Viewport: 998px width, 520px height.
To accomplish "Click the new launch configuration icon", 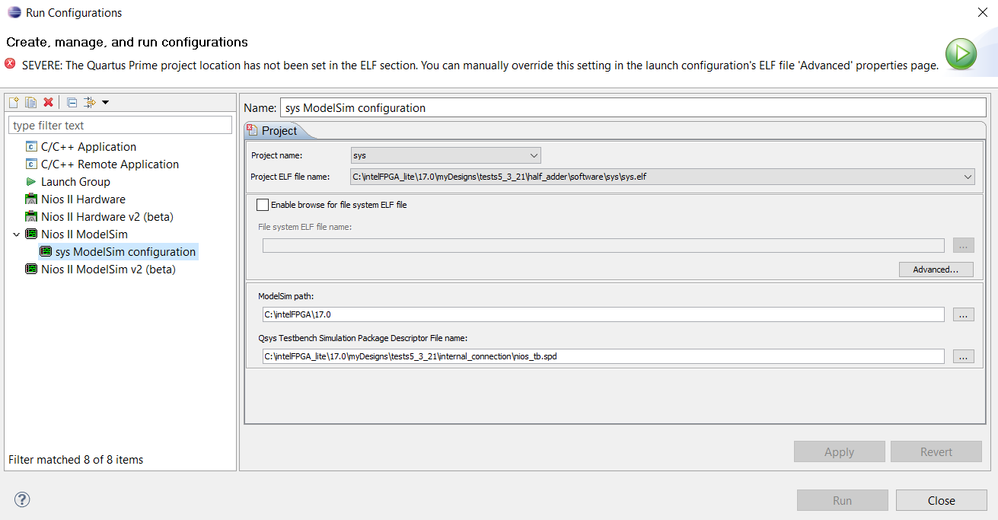I will (x=15, y=102).
